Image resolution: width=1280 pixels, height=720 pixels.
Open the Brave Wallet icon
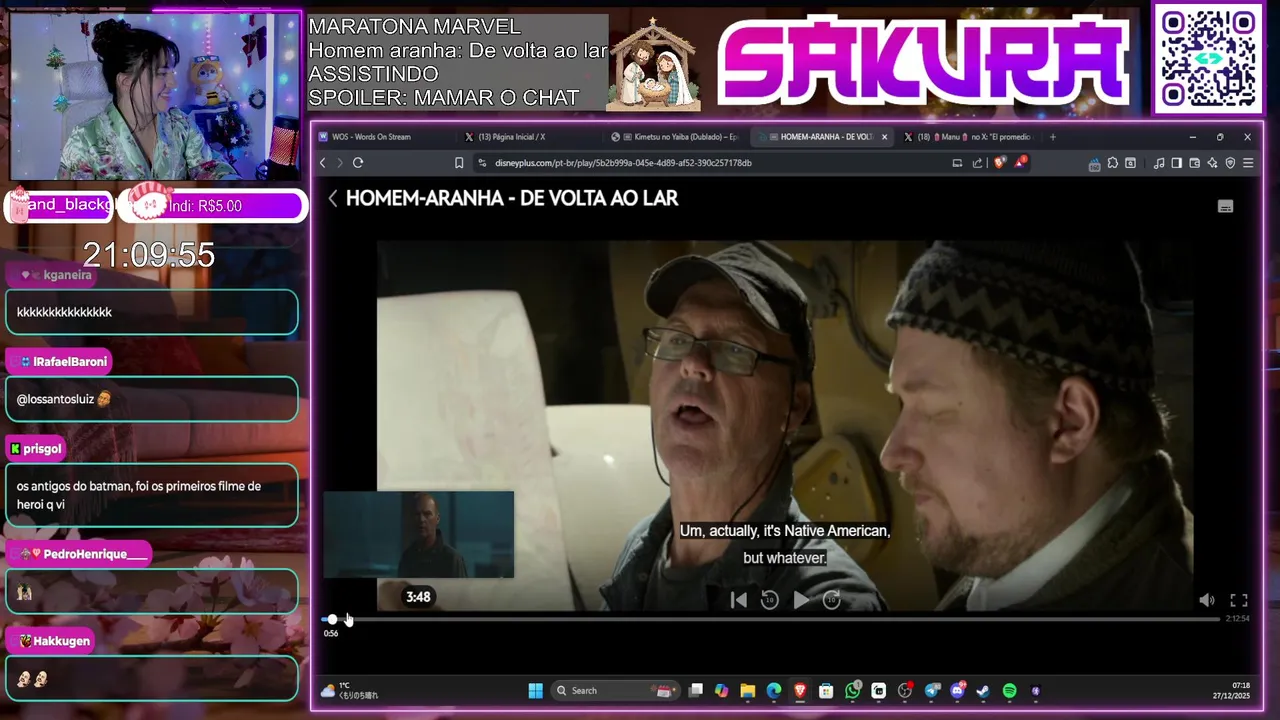pyautogui.click(x=1195, y=163)
